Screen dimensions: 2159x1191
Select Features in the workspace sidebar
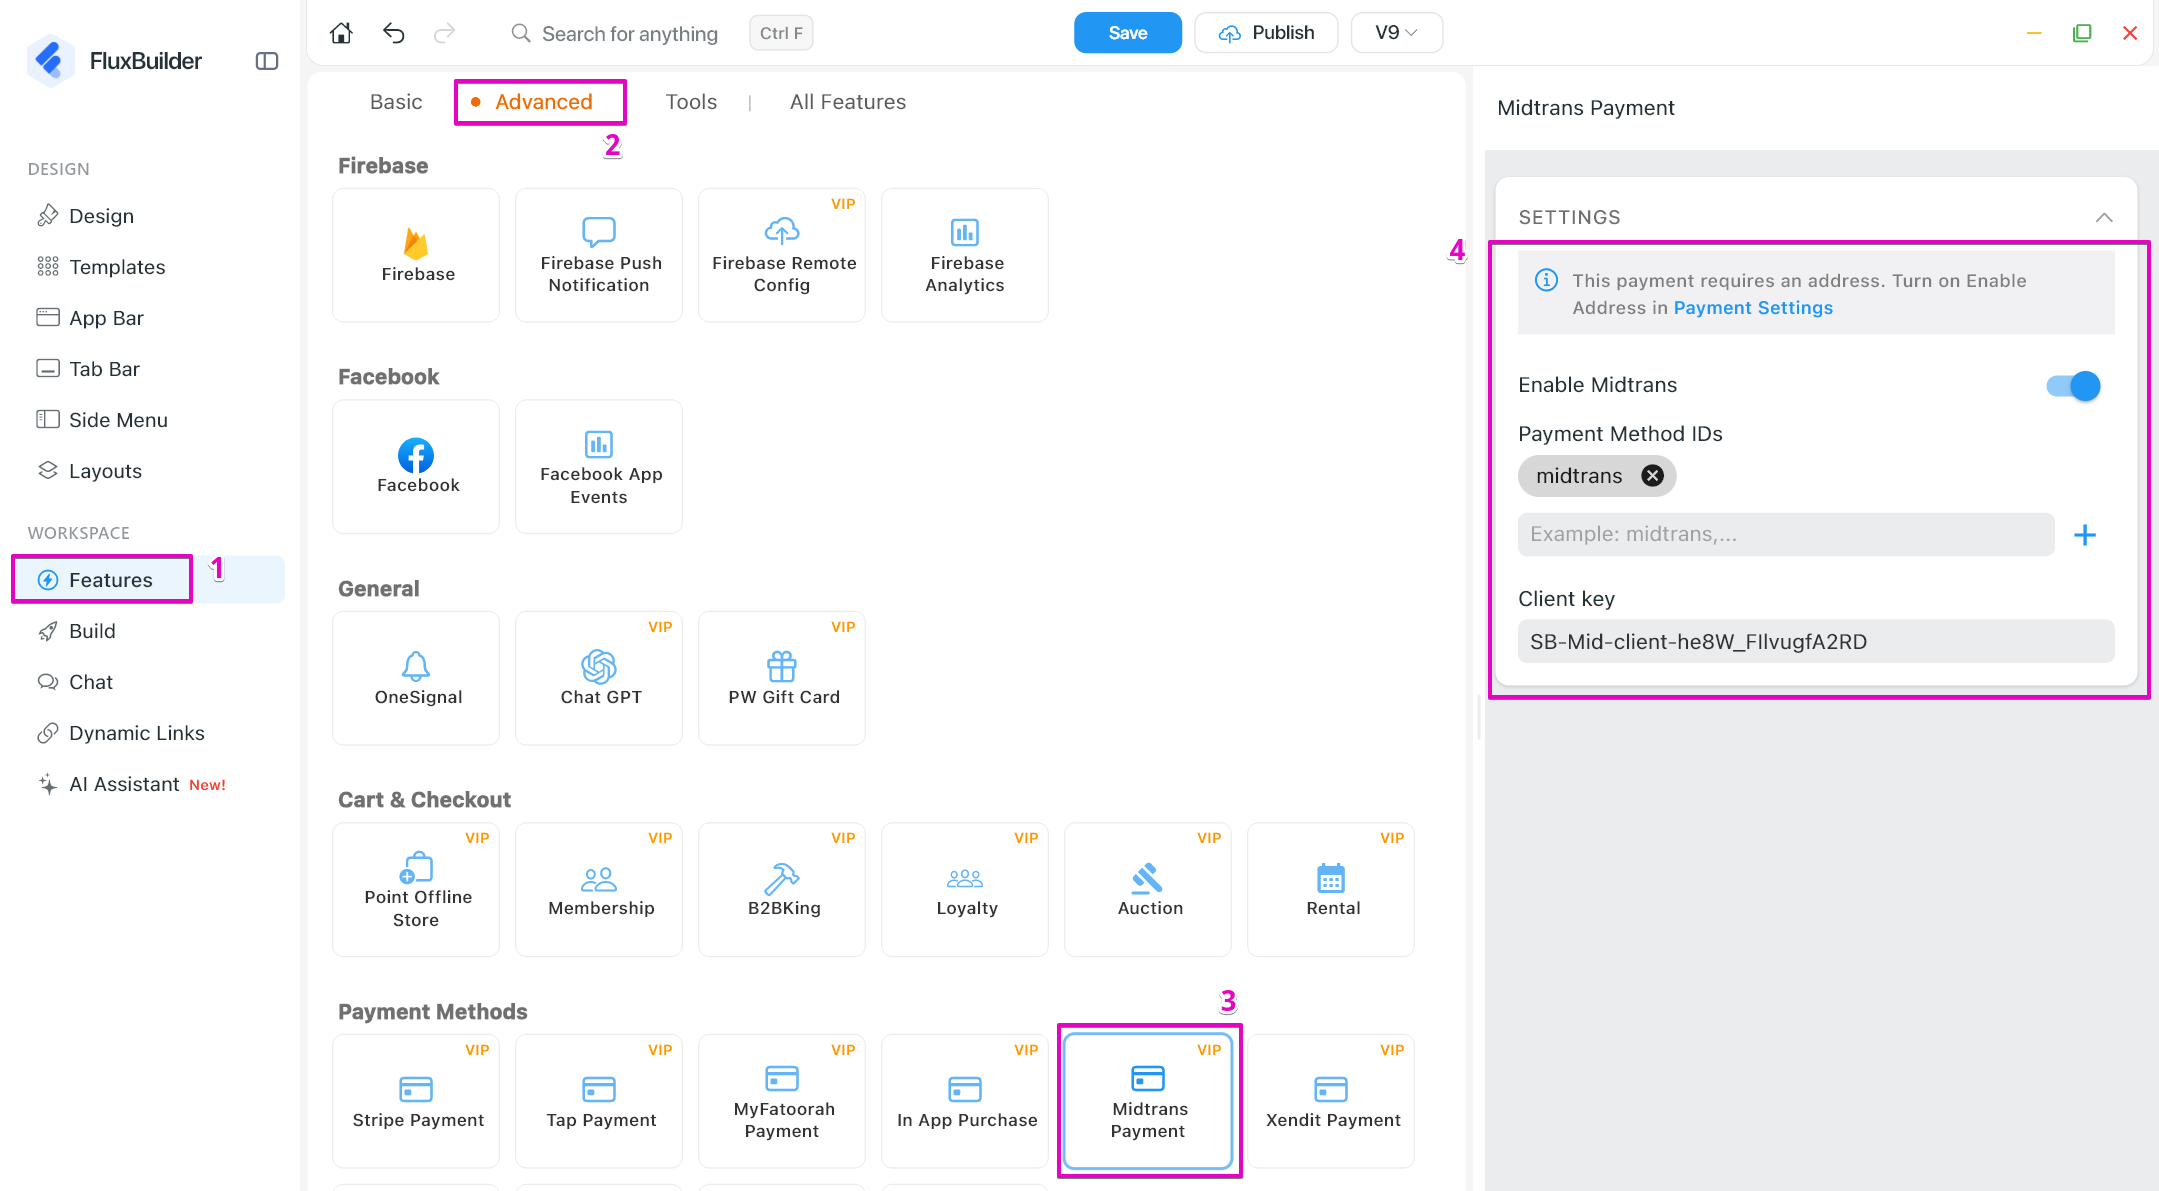click(148, 580)
